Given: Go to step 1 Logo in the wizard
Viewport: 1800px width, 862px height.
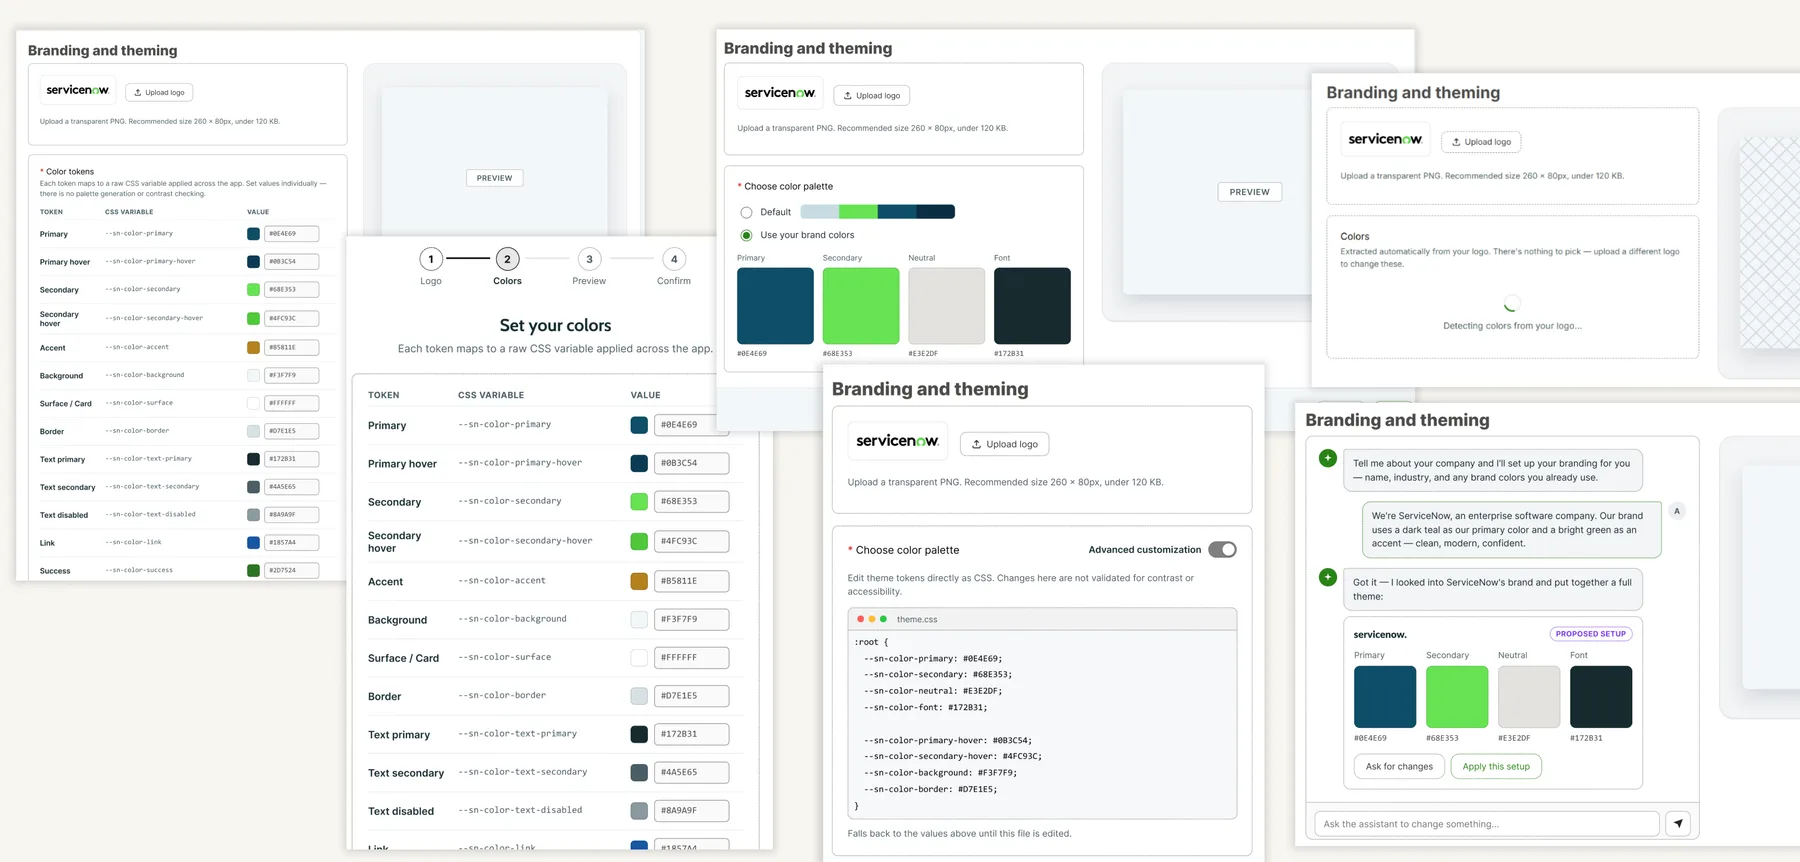Looking at the screenshot, I should coord(431,259).
